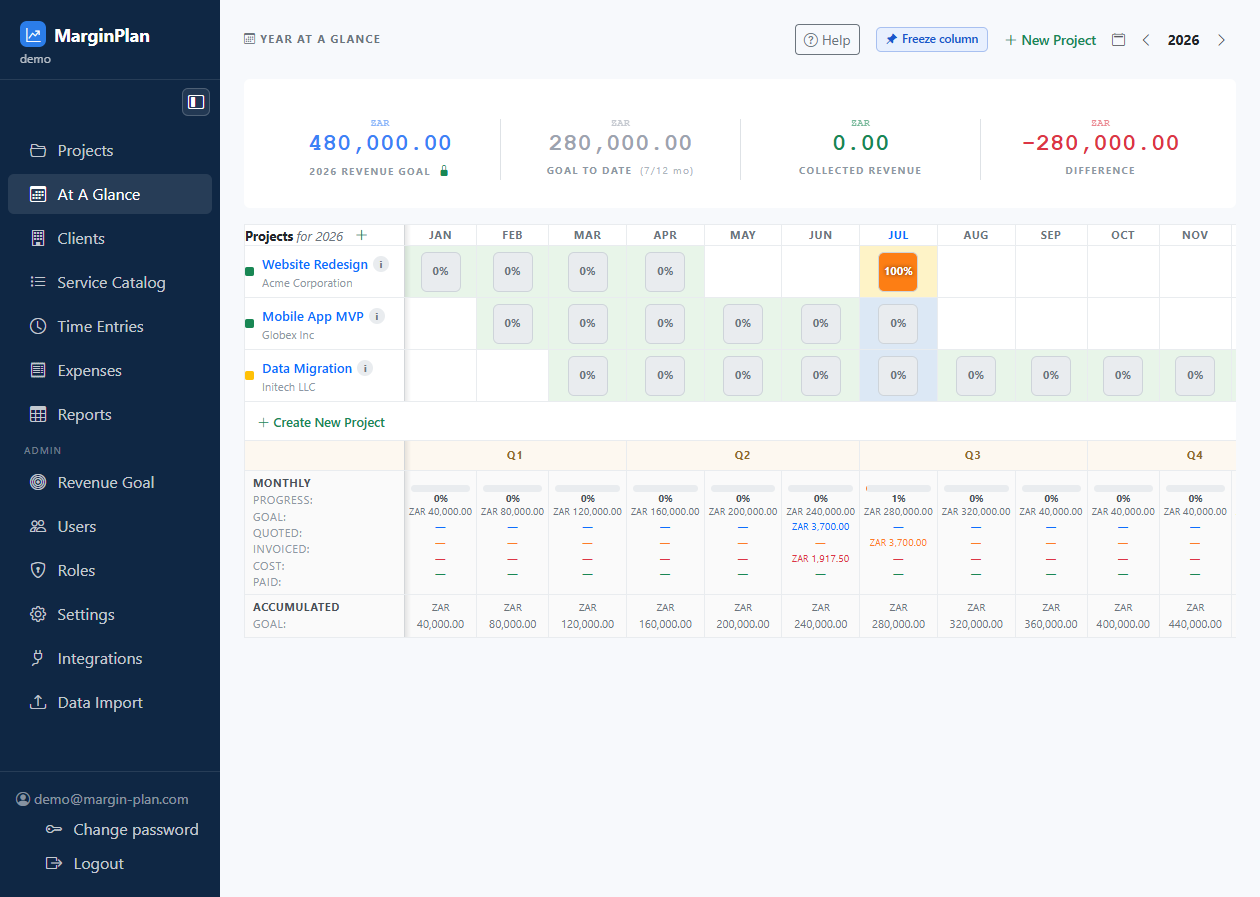Open the calendar icon next to year

1119,40
